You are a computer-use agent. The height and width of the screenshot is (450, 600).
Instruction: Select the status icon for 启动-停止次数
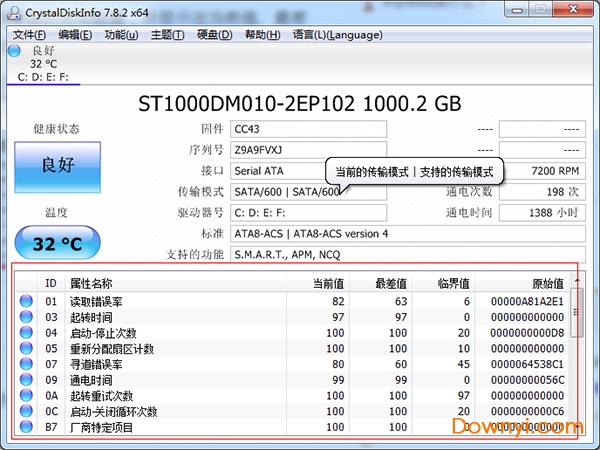26,333
